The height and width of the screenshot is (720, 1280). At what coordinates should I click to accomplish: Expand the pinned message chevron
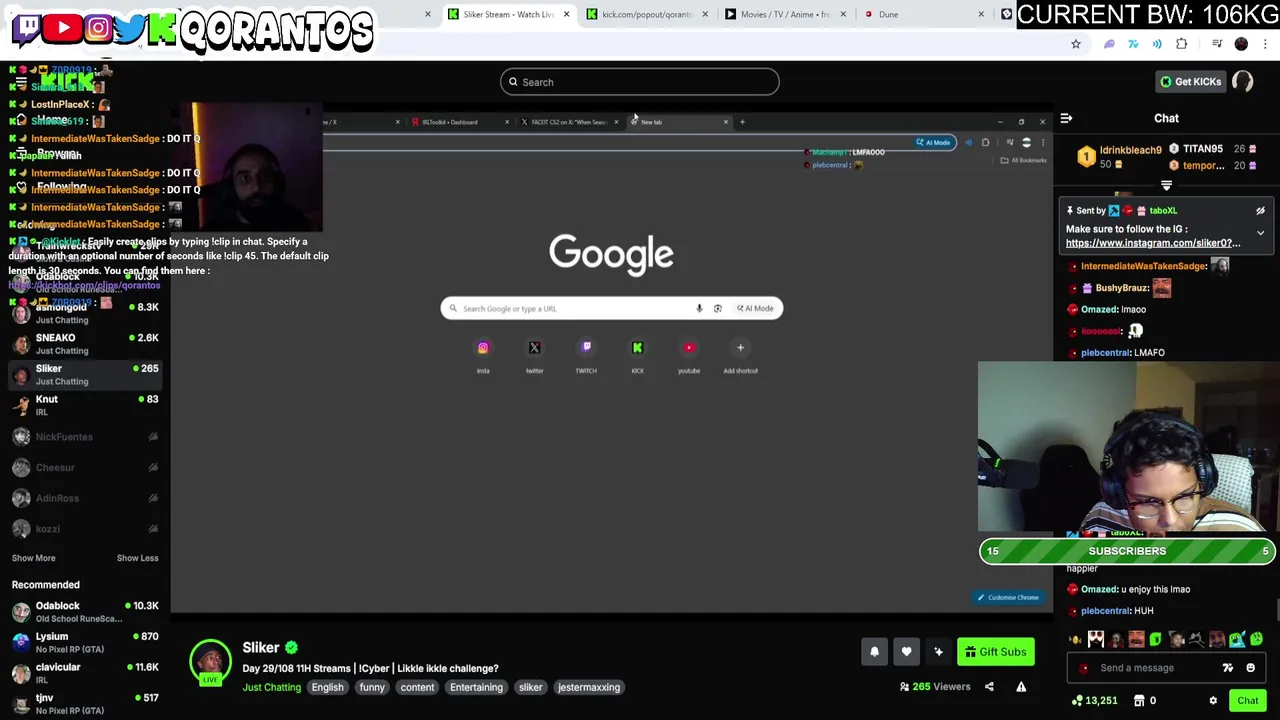(1260, 233)
